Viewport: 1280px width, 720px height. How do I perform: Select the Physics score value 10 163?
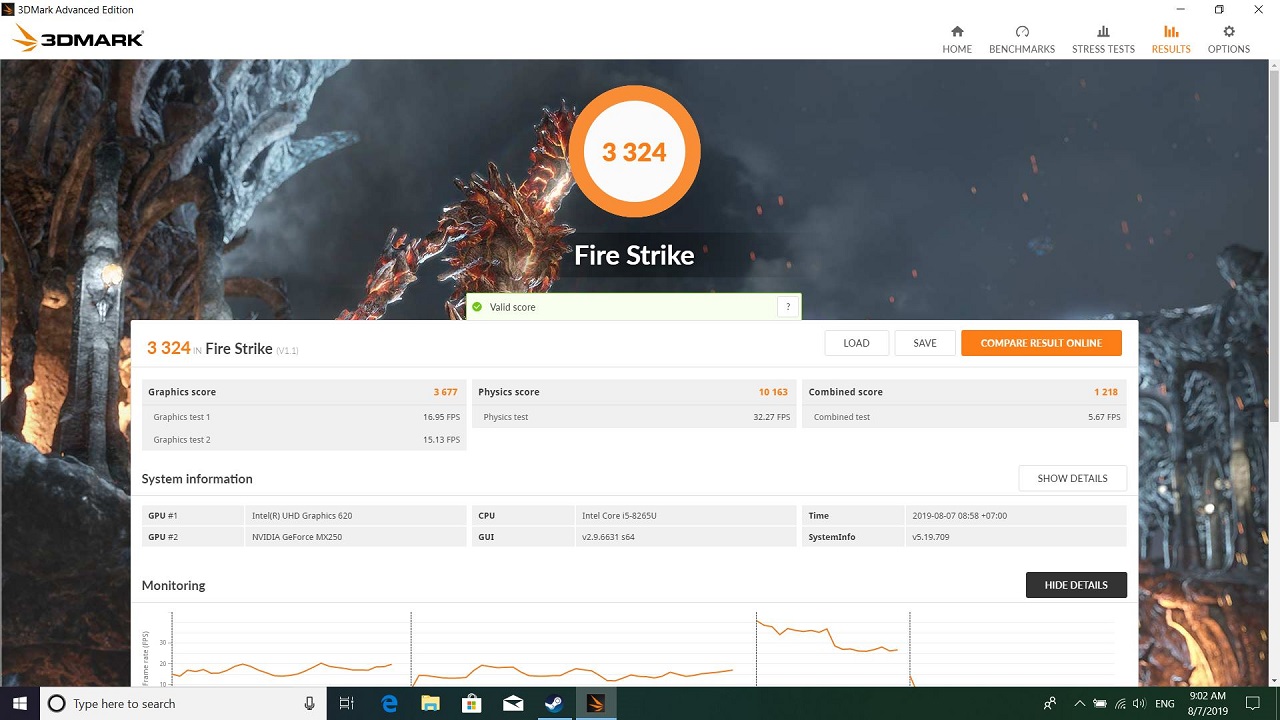773,392
